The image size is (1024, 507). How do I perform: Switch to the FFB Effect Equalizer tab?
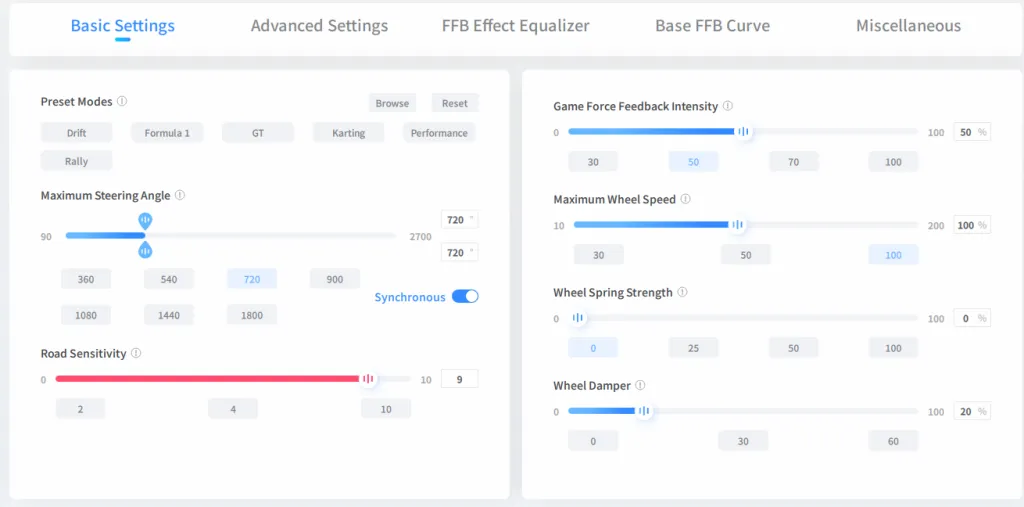(515, 26)
